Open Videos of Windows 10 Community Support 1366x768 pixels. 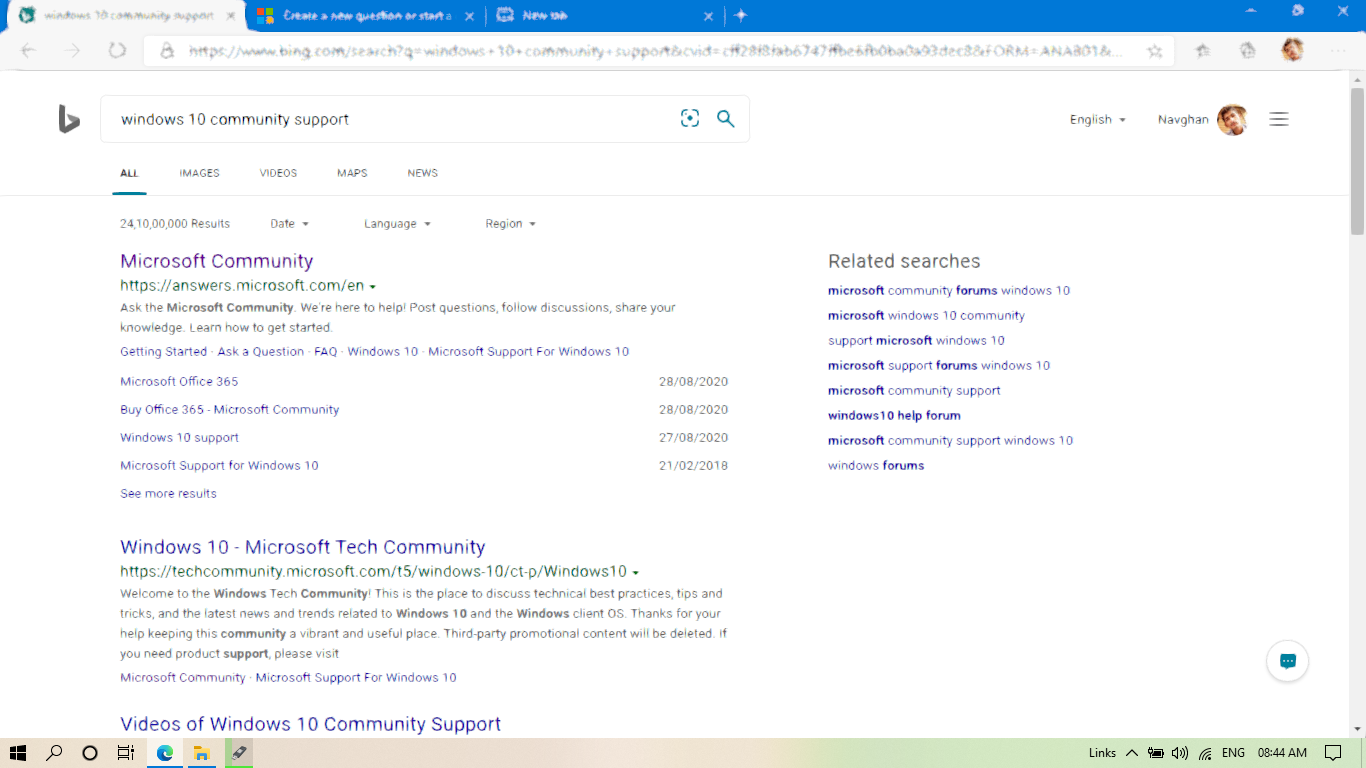311,724
